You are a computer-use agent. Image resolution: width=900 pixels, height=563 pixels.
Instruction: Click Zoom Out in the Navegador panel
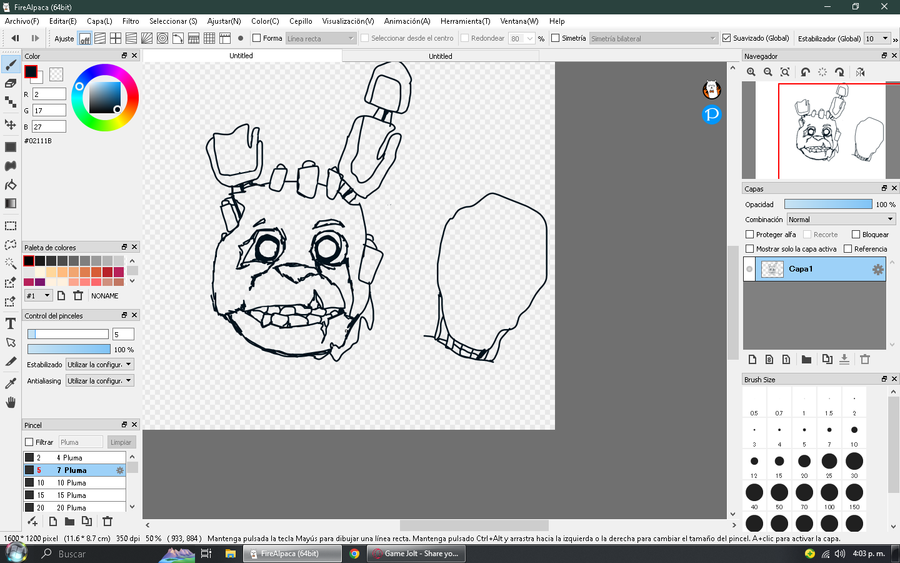click(768, 72)
